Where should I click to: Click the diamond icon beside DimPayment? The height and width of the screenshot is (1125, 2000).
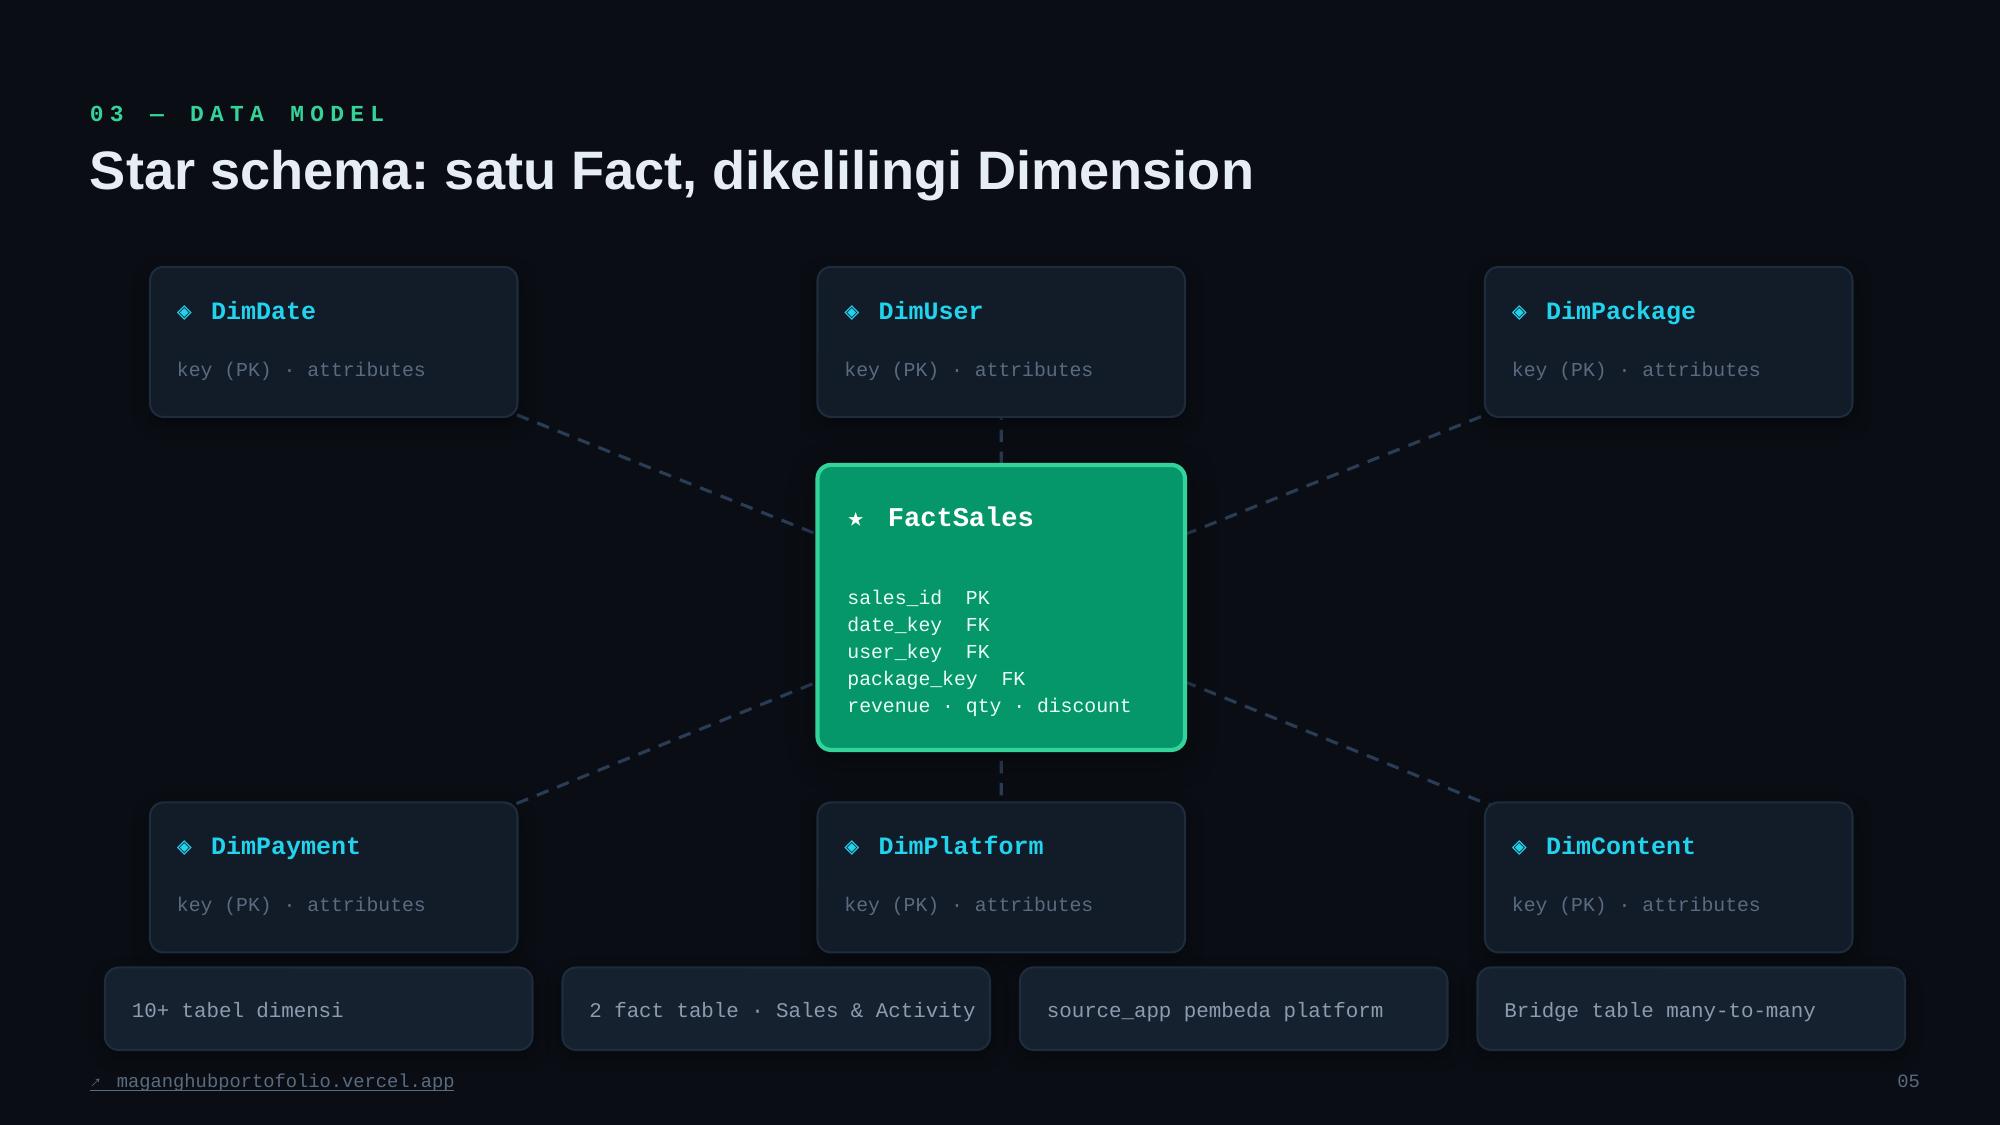coord(184,847)
